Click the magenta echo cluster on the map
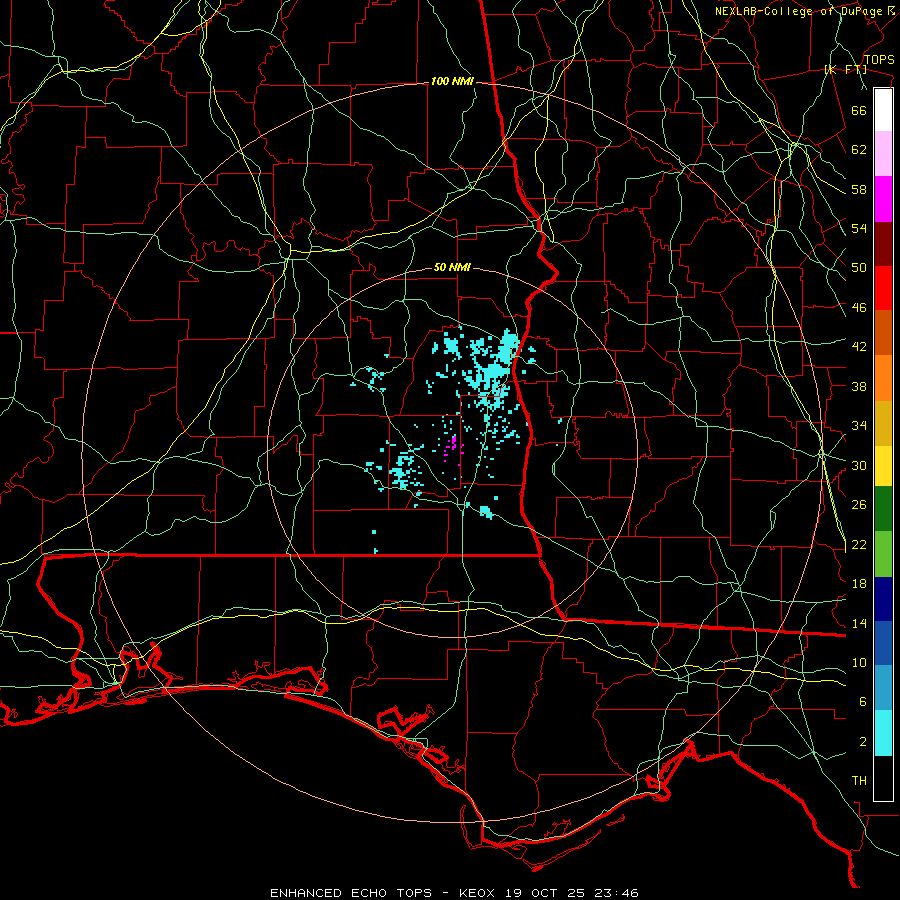 pyautogui.click(x=453, y=448)
